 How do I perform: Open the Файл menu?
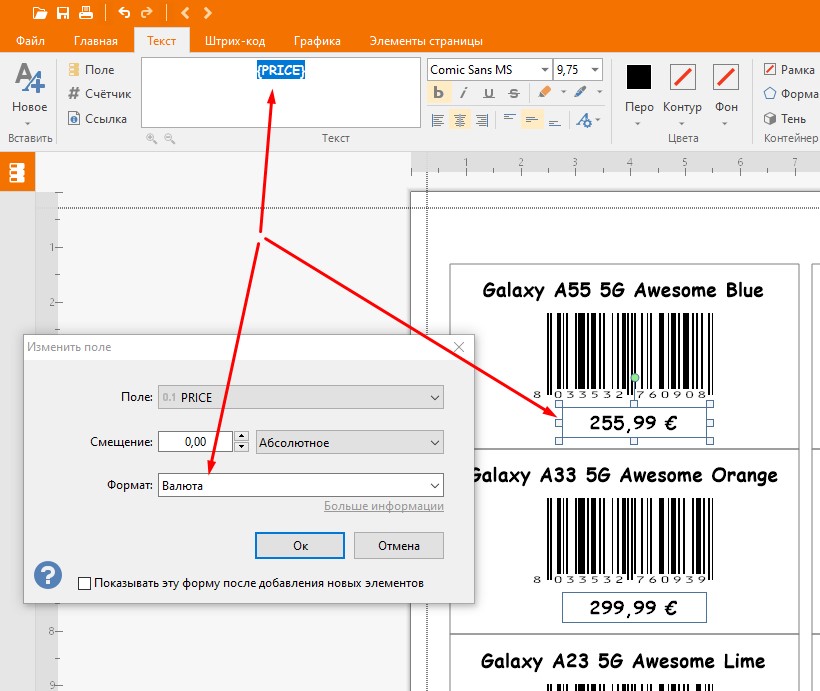tap(30, 41)
